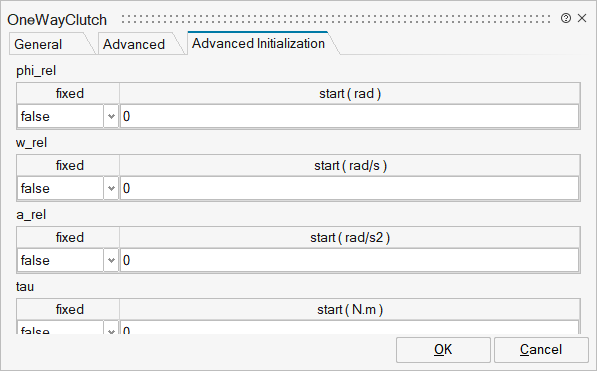
Task: Click the OK button
Action: click(443, 350)
